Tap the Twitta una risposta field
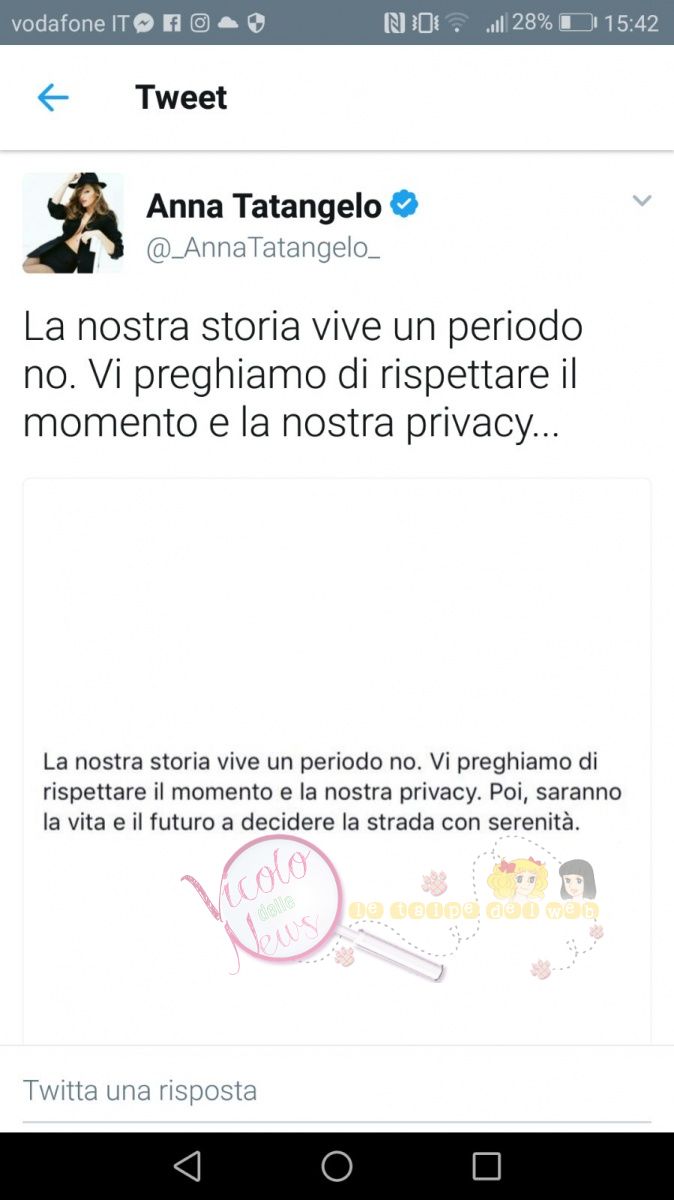 (x=337, y=1090)
